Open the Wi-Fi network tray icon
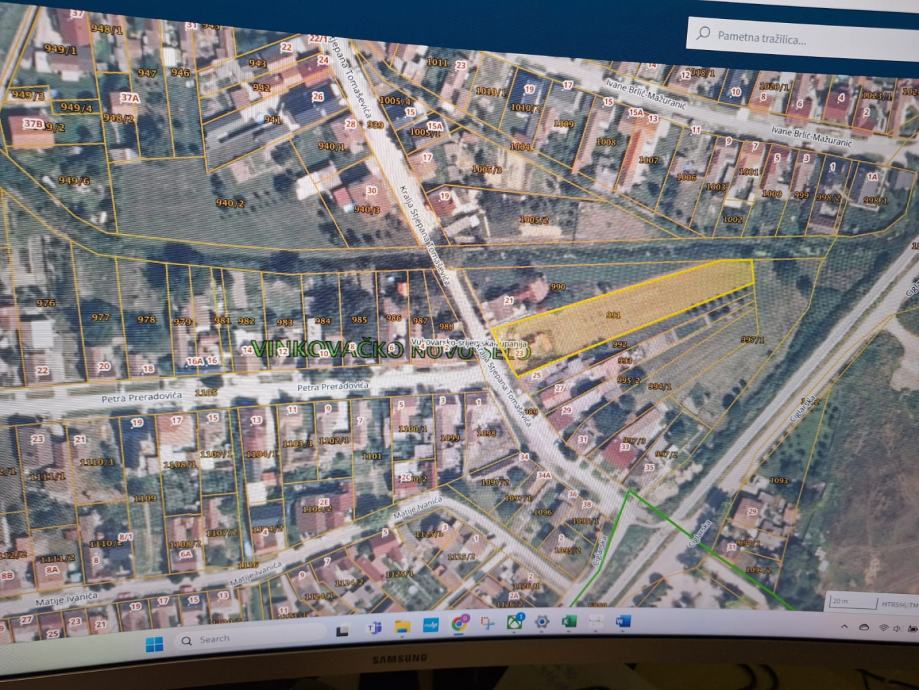The height and width of the screenshot is (690, 919). 882,628
